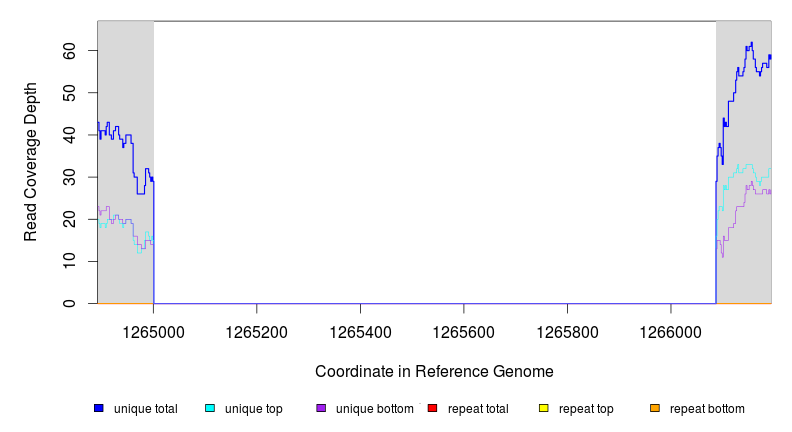
Task: Click the orange repeat bottom legend swatch
Action: [x=655, y=409]
